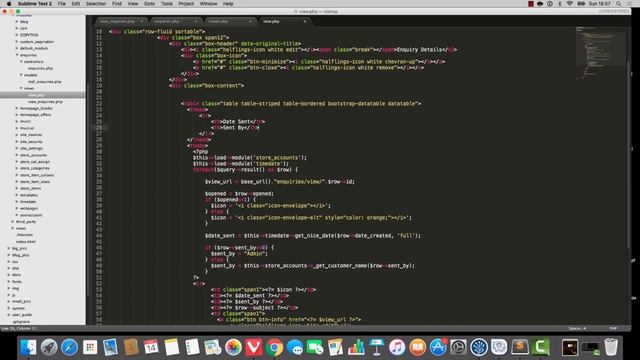The image size is (640, 360).
Task: Open the Photos app in dock
Action: [233, 347]
